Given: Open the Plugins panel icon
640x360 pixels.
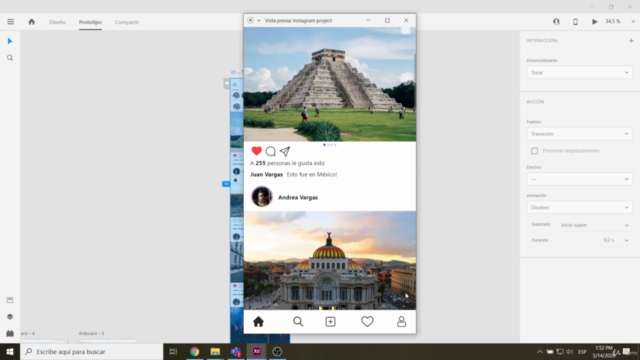Looking at the screenshot, I should 10,333.
